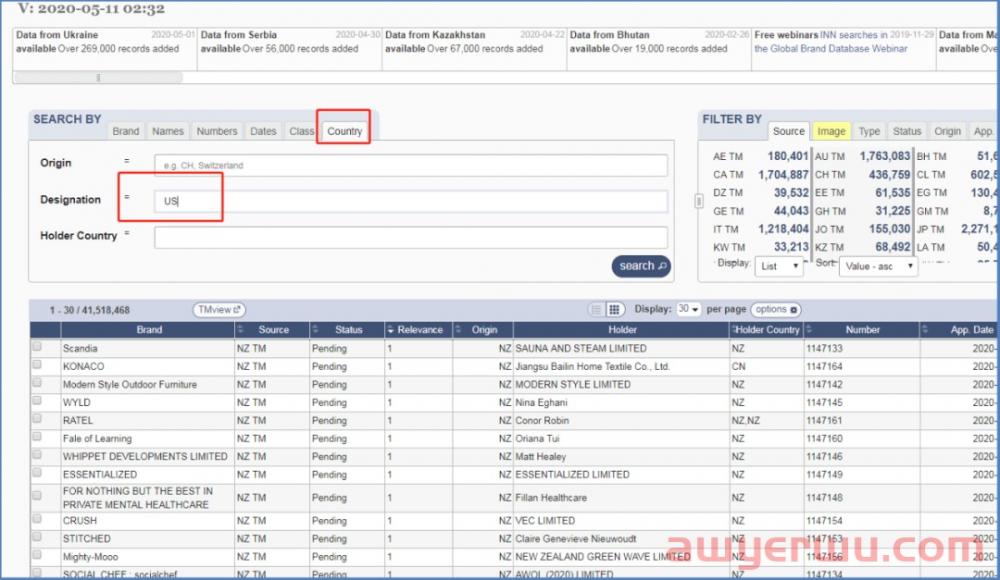Open the results options button
Screen dimensions: 1000x580
(776, 309)
